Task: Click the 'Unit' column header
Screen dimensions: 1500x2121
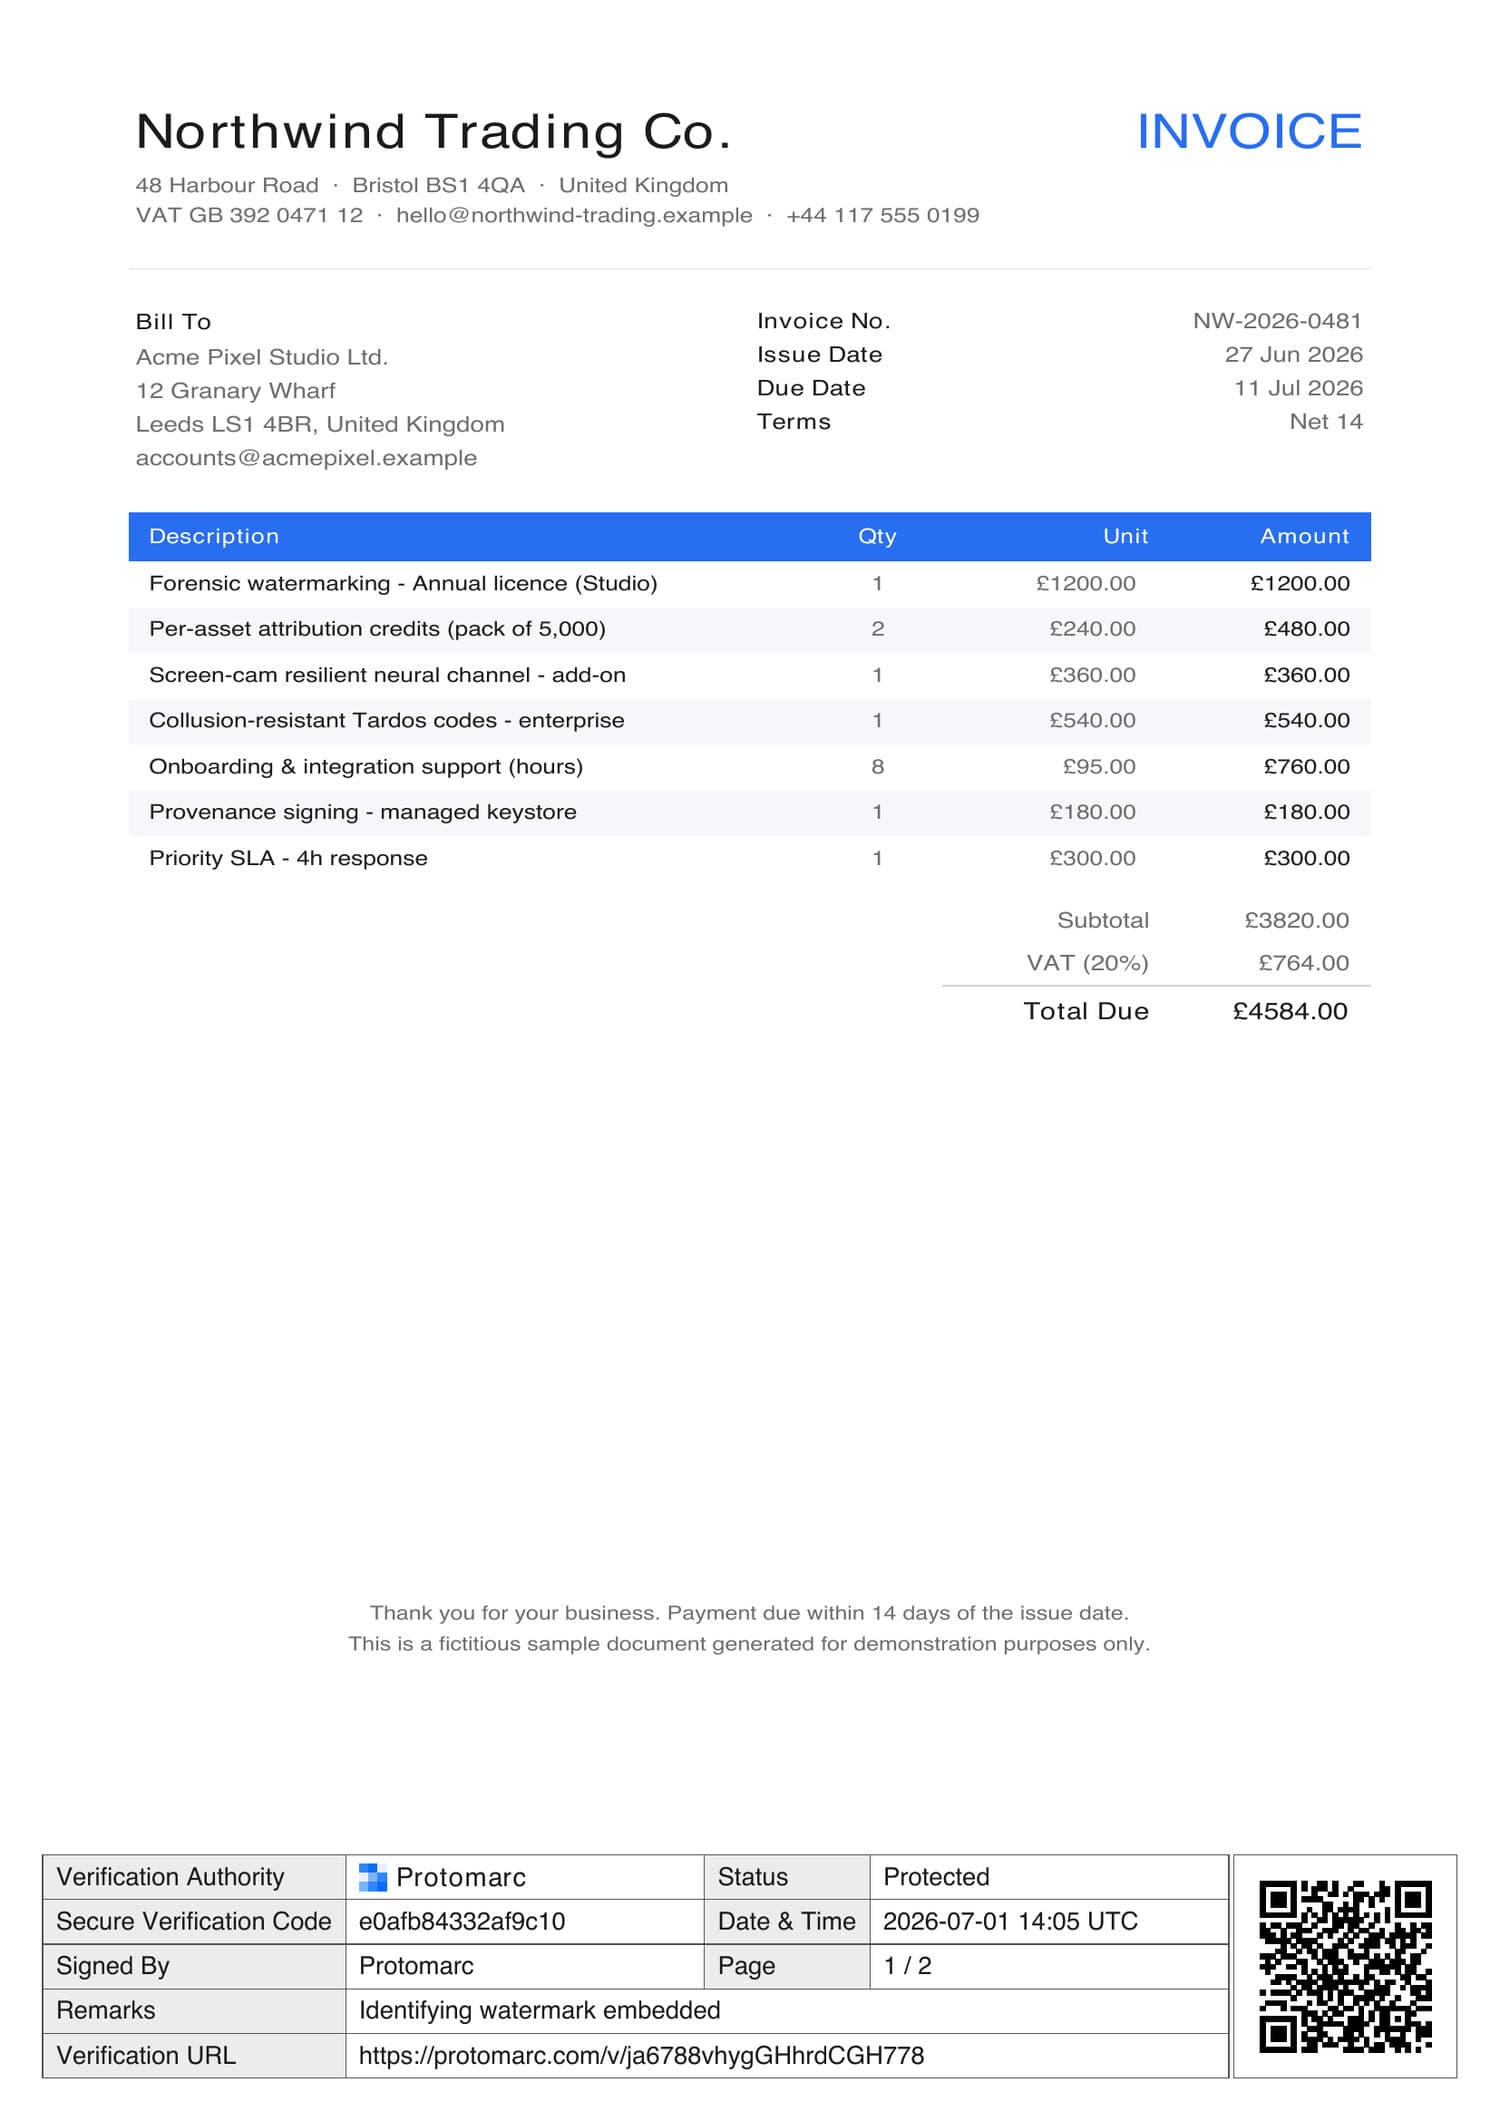Action: tap(1125, 537)
